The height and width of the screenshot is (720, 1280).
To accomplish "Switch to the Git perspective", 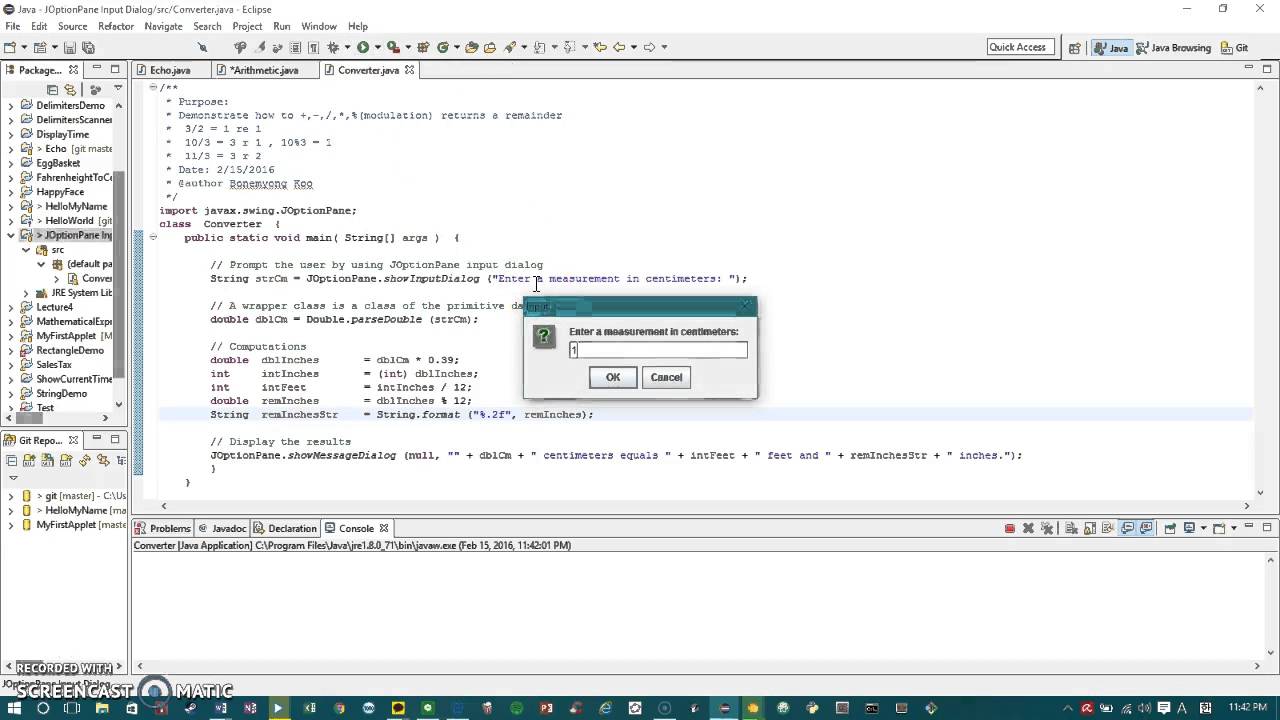I will pos(1234,48).
